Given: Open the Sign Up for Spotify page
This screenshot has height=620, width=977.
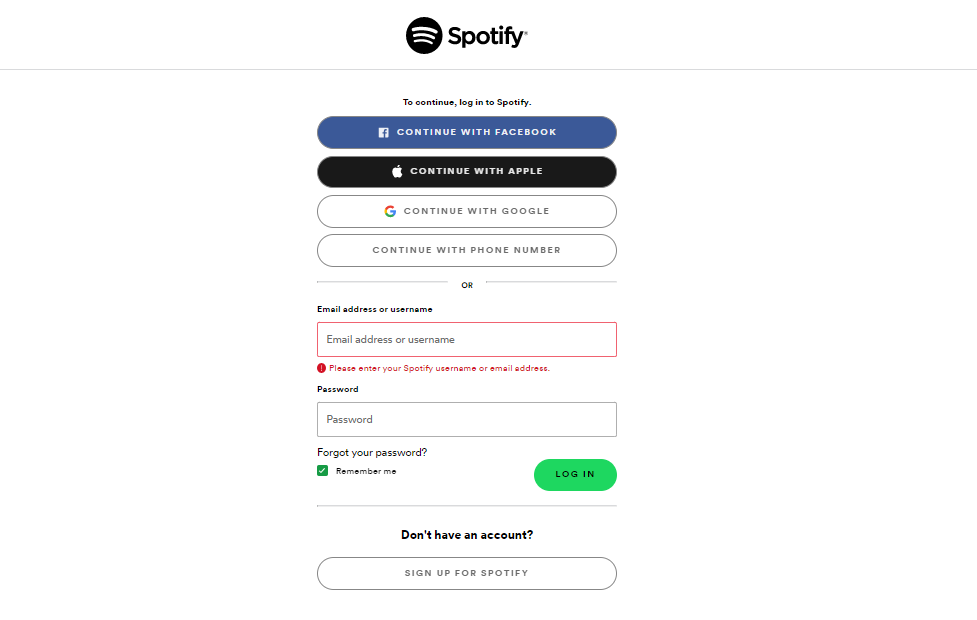Looking at the screenshot, I should coord(466,573).
